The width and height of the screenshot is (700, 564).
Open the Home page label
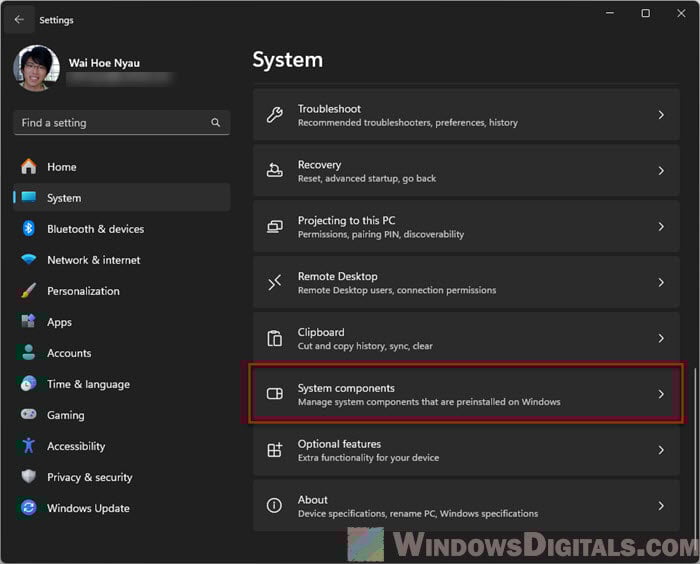[62, 167]
